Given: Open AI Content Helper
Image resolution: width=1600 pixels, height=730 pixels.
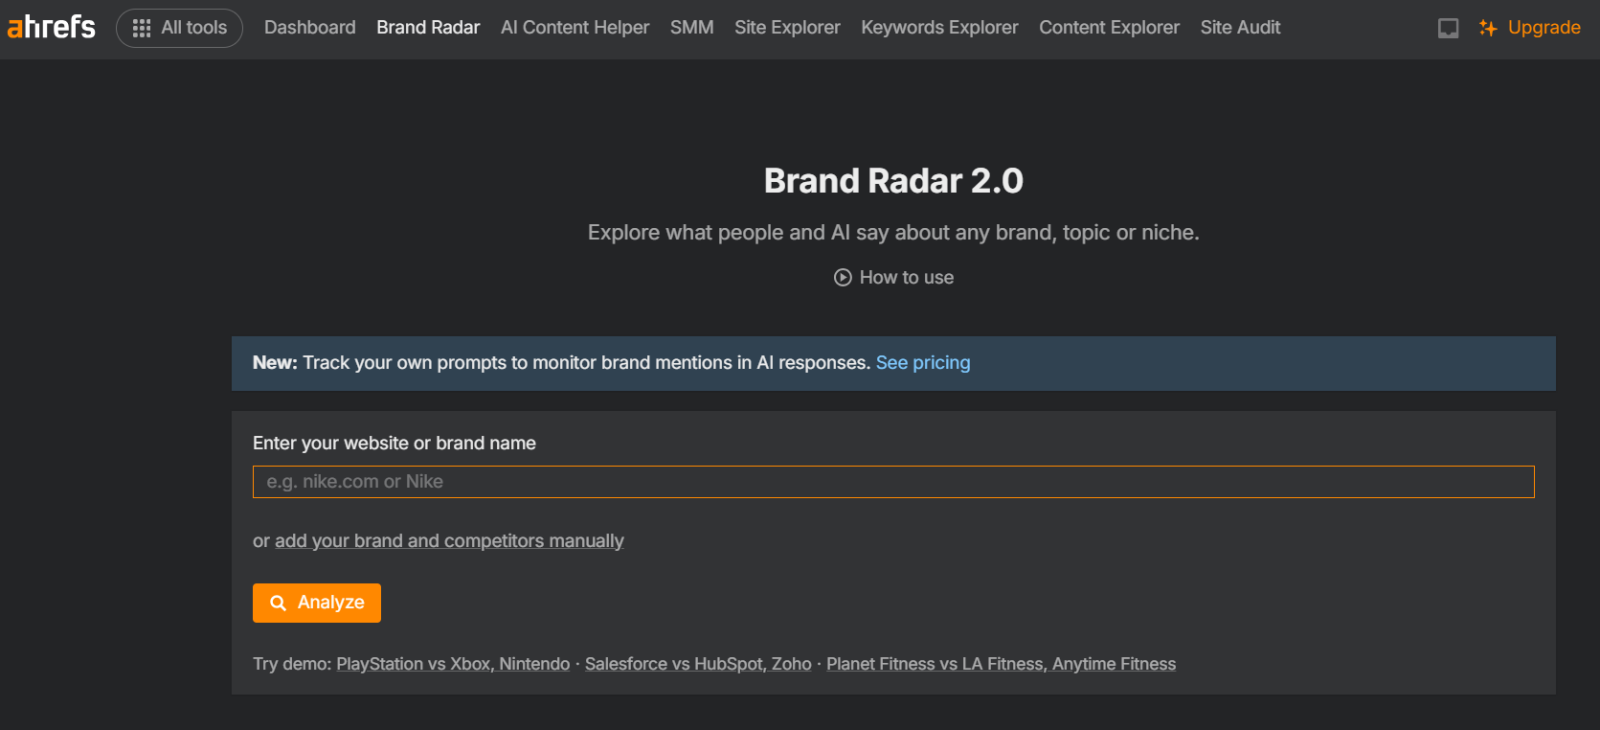Looking at the screenshot, I should 575,28.
